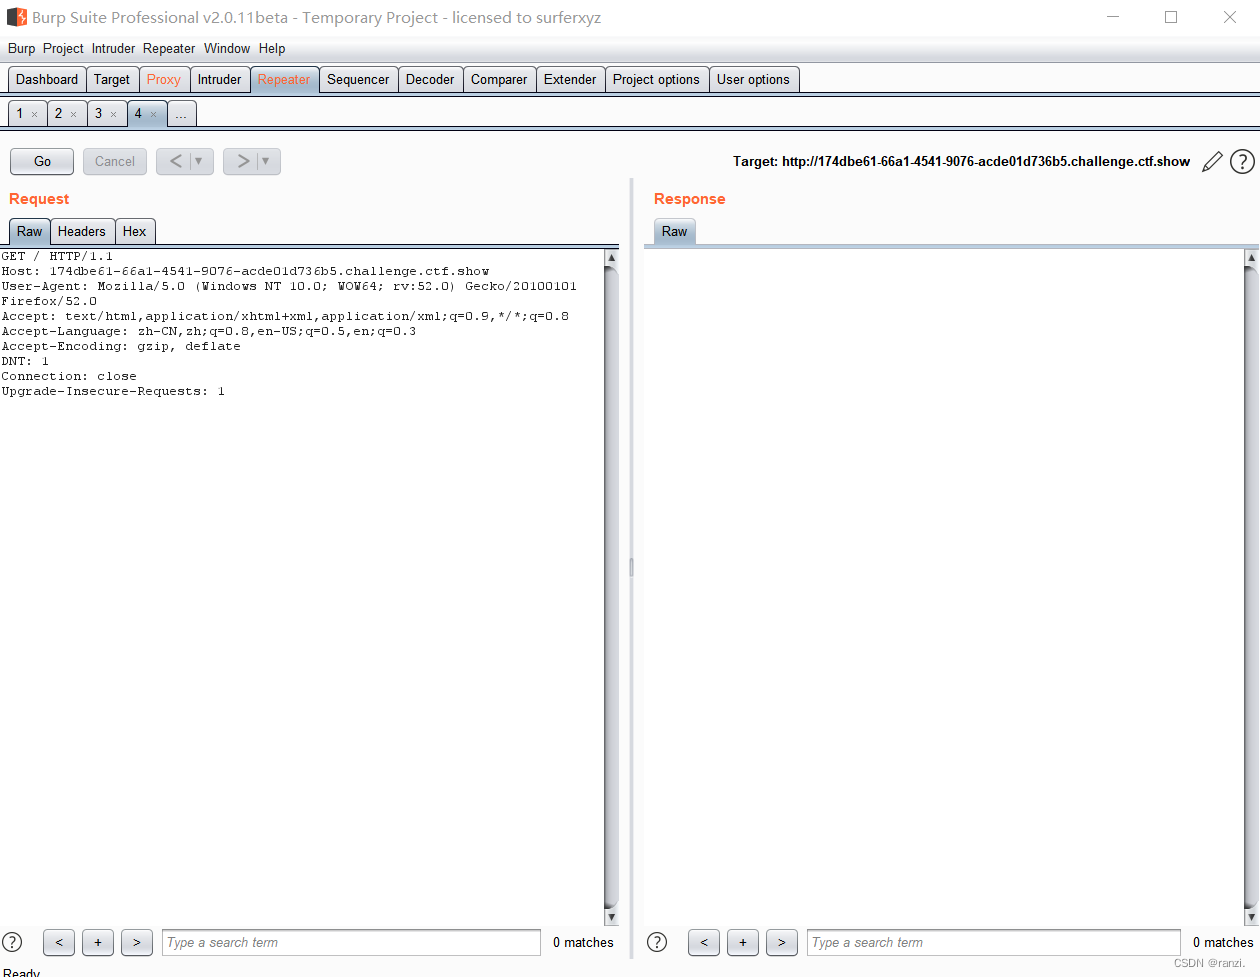Select Repeater request tab 1
The image size is (1260, 977).
tap(20, 114)
